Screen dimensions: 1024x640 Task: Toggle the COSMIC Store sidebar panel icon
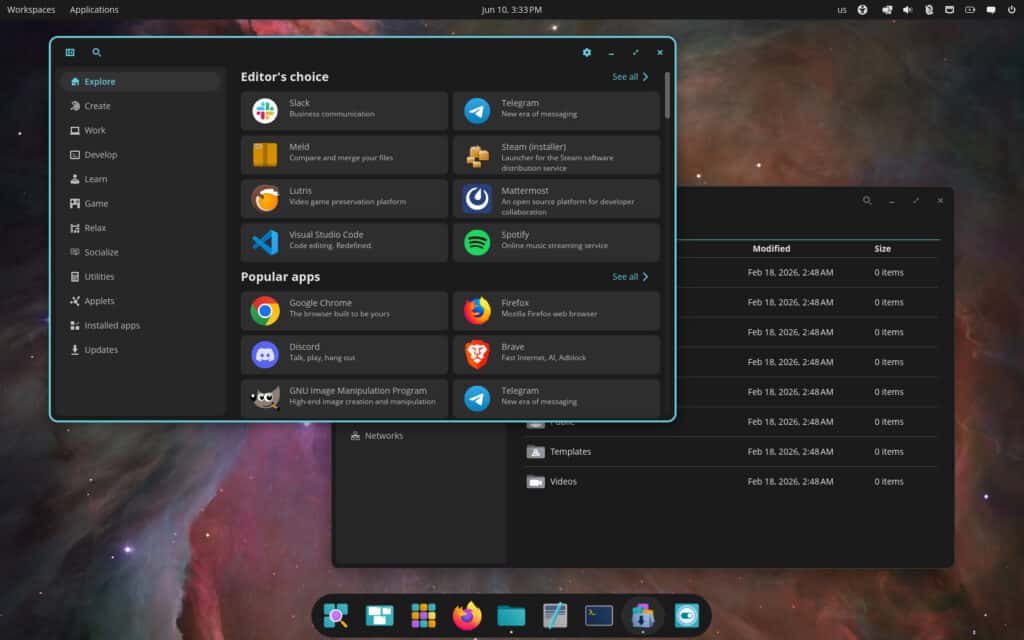tap(70, 52)
